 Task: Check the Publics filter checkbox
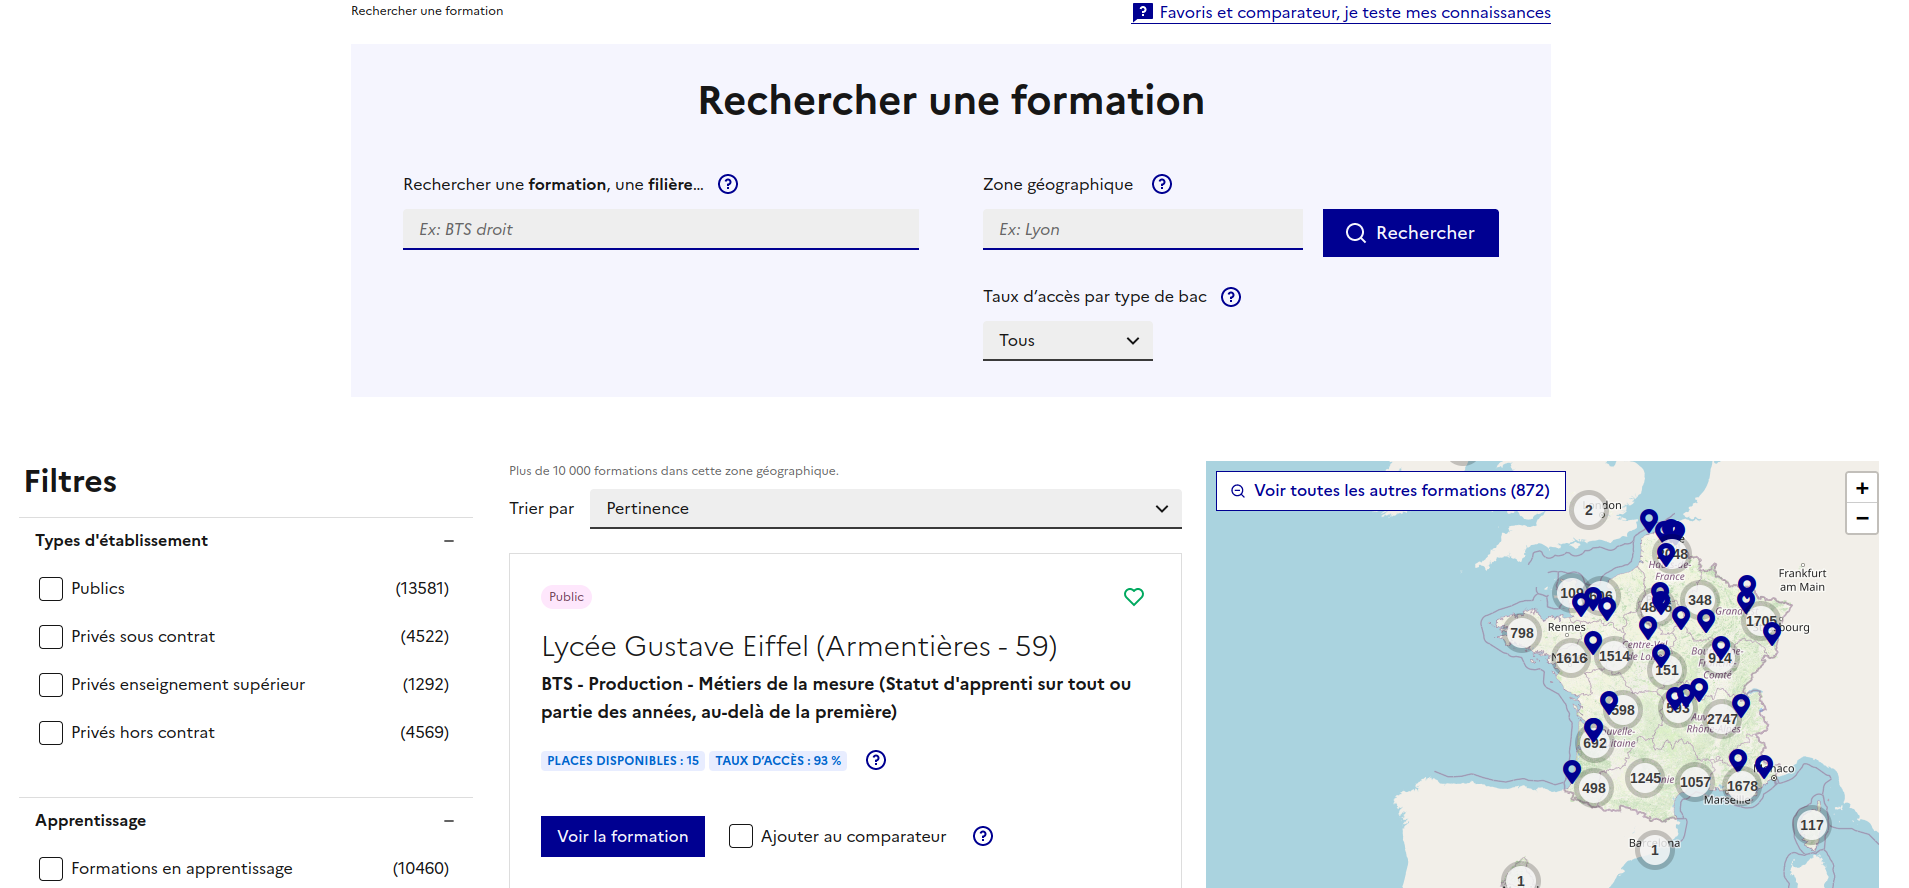coord(51,589)
